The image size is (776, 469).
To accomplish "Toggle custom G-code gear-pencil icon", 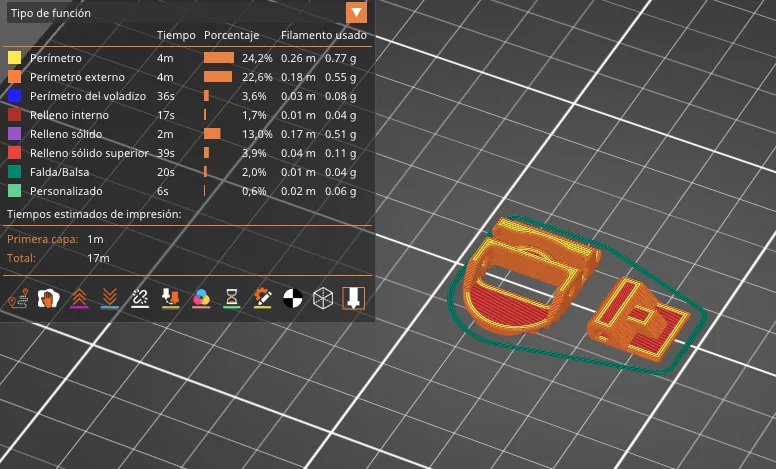I will 262,298.
